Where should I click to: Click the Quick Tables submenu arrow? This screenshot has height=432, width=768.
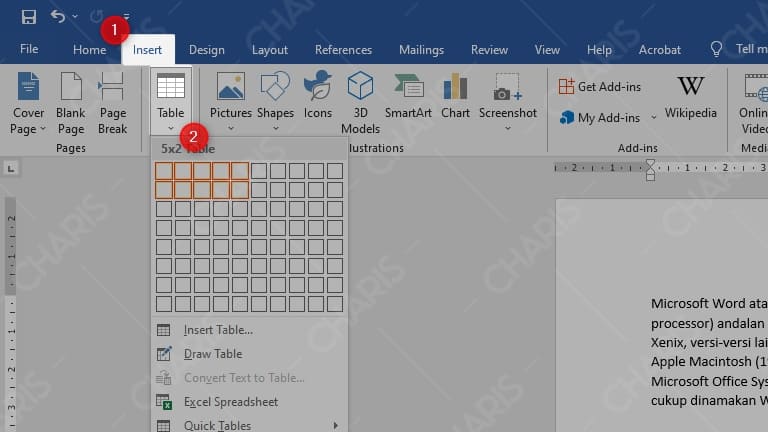pyautogui.click(x=336, y=425)
